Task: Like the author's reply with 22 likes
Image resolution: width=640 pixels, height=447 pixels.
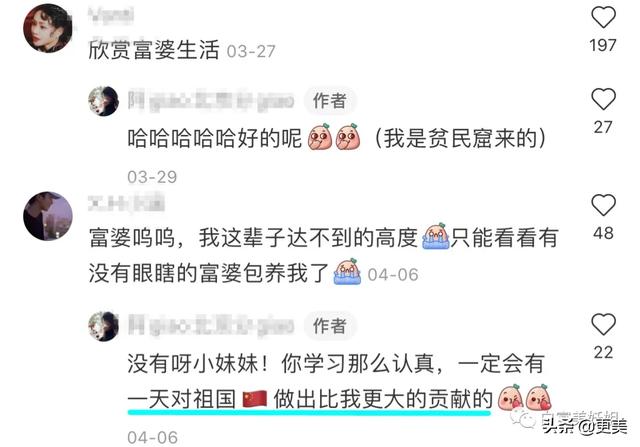Action: [603, 325]
